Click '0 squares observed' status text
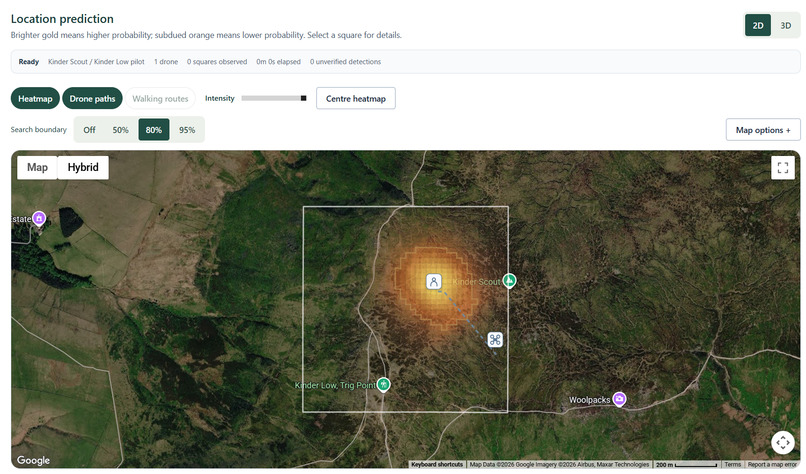 coord(217,62)
